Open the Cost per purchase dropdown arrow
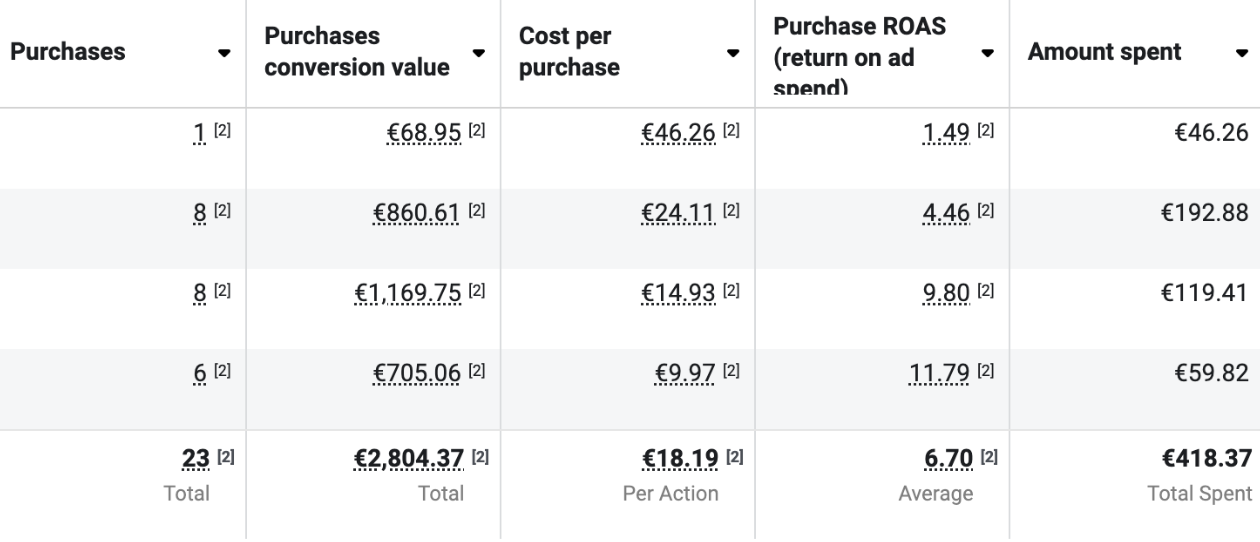 (x=733, y=53)
